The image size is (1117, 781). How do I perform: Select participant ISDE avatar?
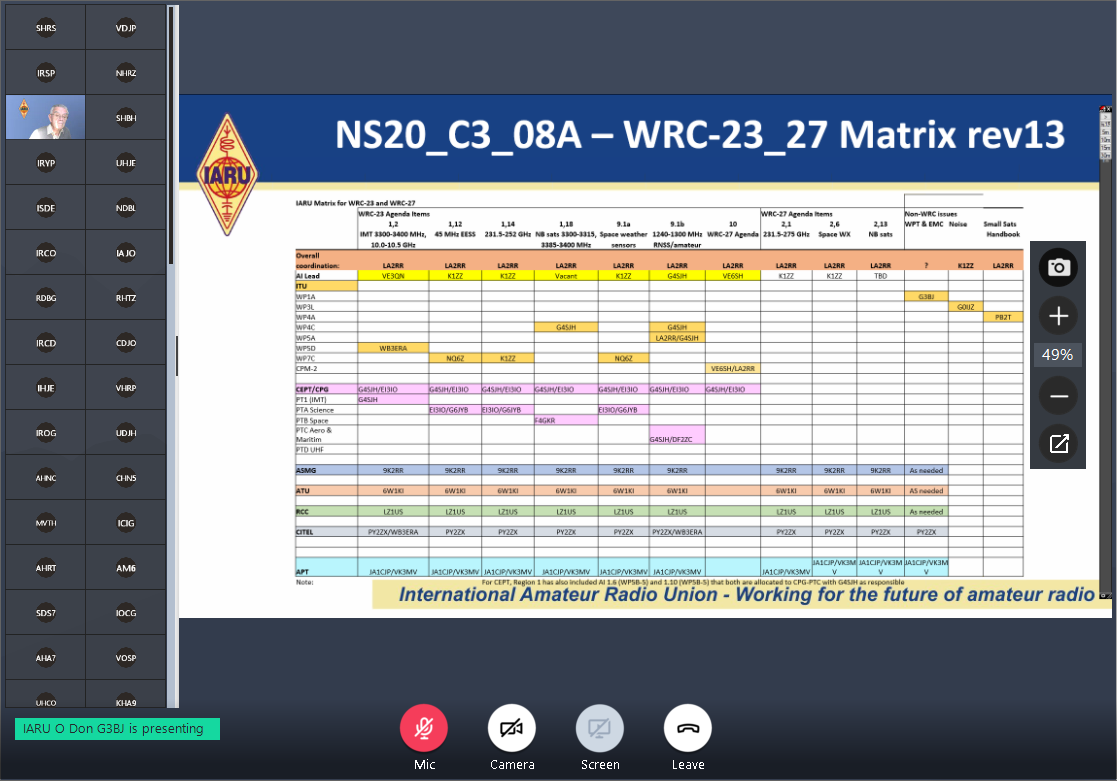click(46, 208)
